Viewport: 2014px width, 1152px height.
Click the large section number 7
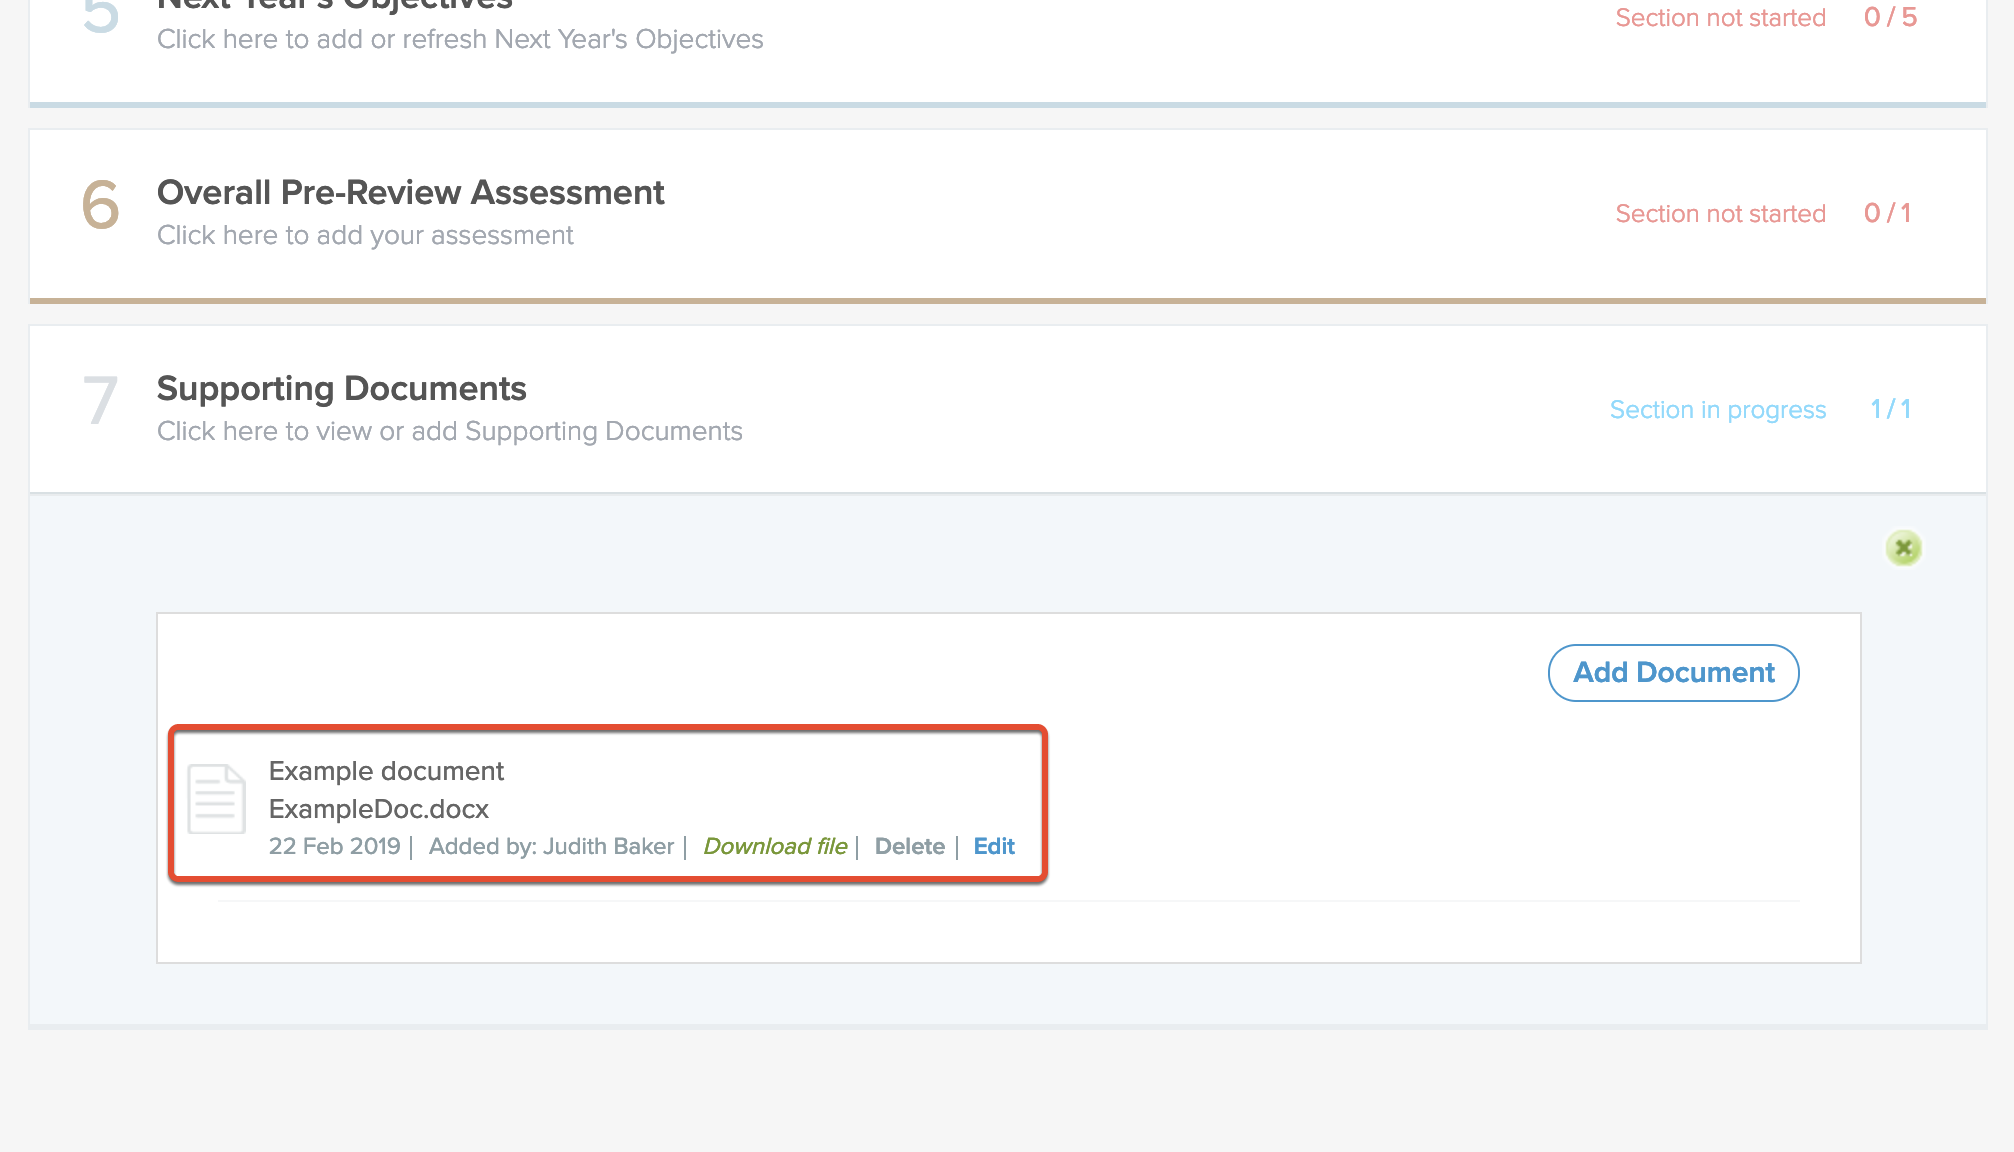pyautogui.click(x=100, y=401)
